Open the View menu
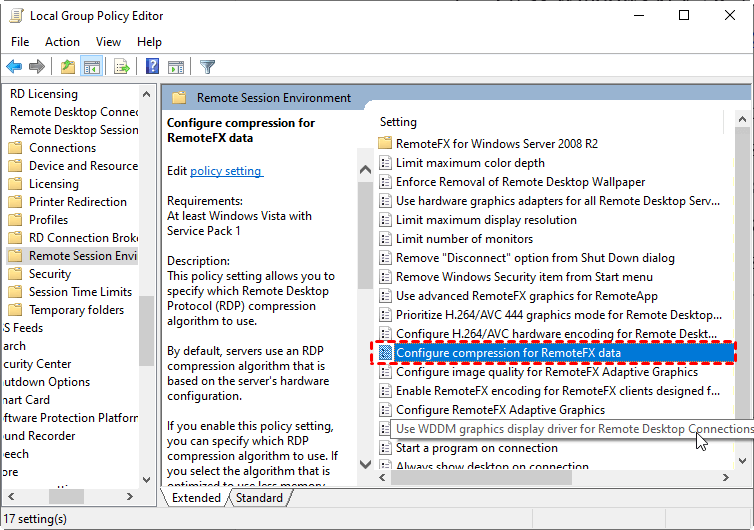Viewport: 754px width, 530px height. pos(109,42)
